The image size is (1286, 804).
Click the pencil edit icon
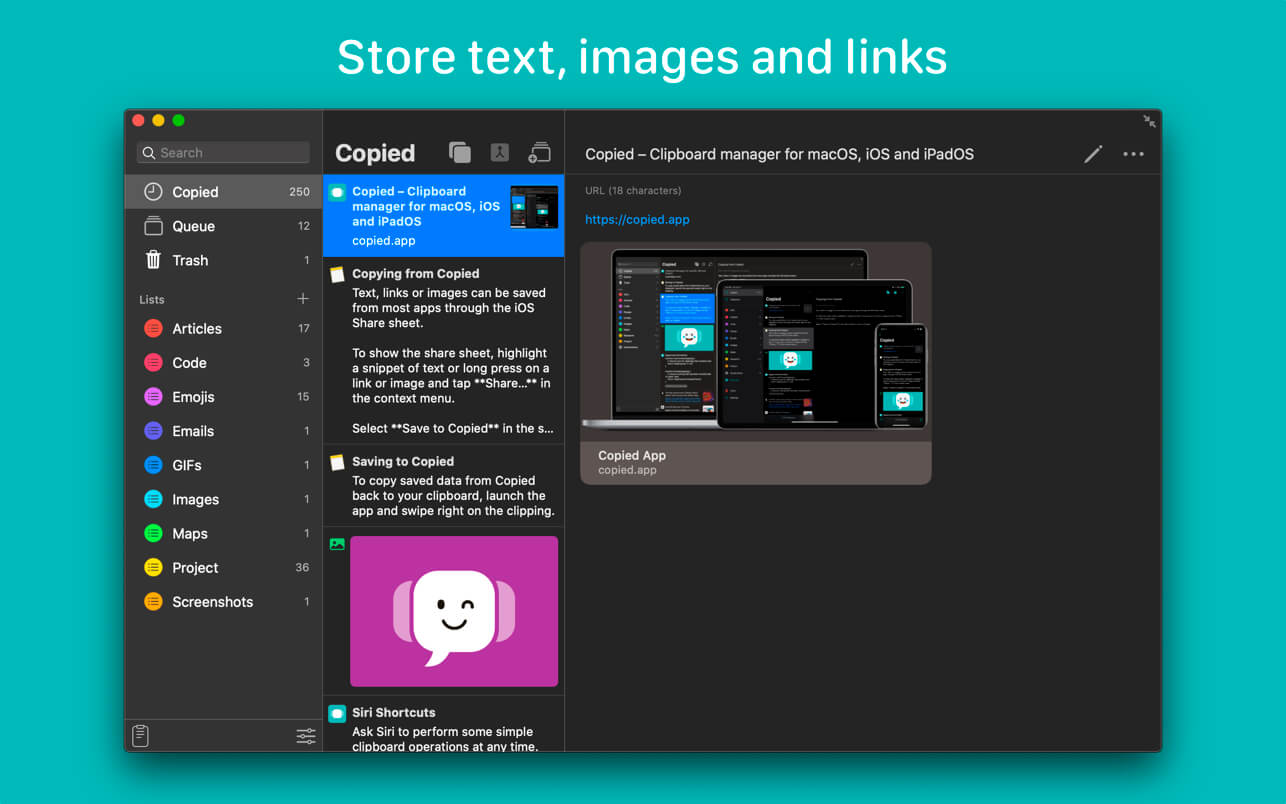click(x=1093, y=154)
